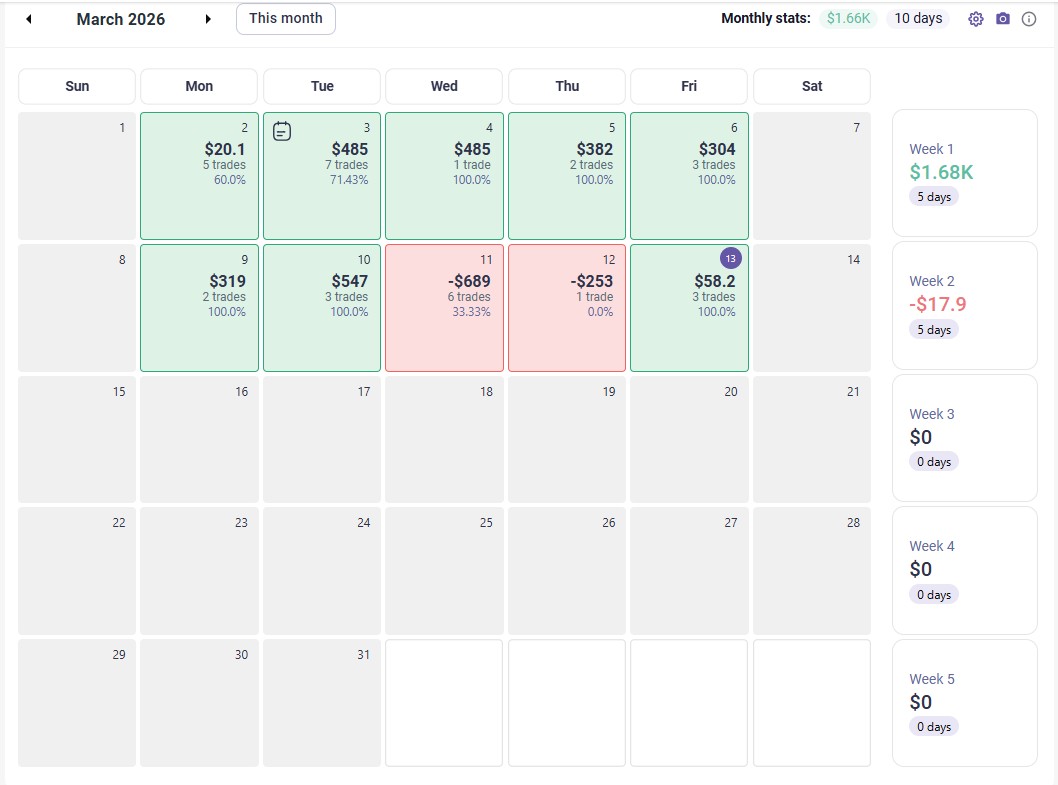Open the Week 1 summary card

pyautogui.click(x=964, y=172)
